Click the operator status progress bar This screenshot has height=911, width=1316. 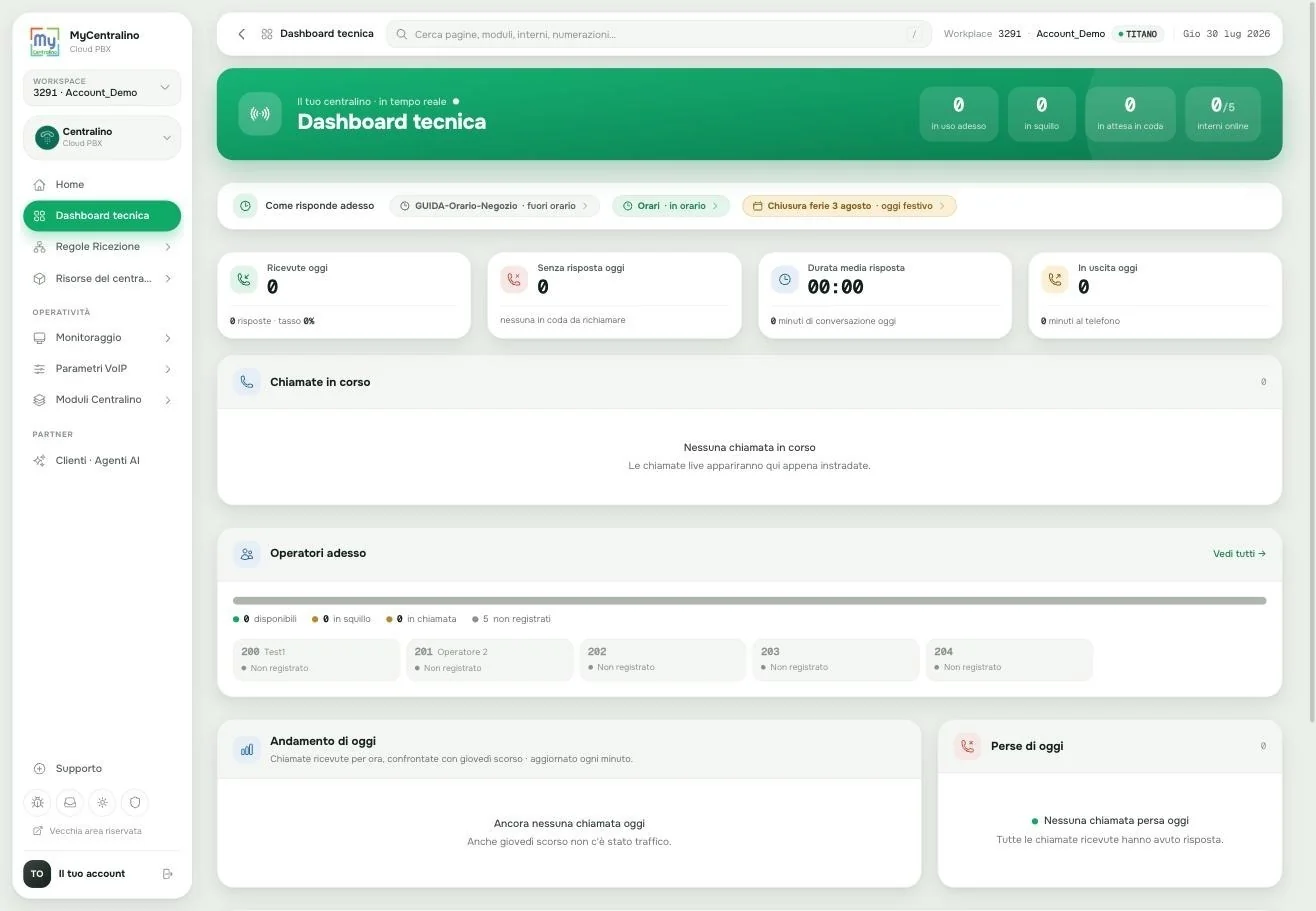coord(749,601)
